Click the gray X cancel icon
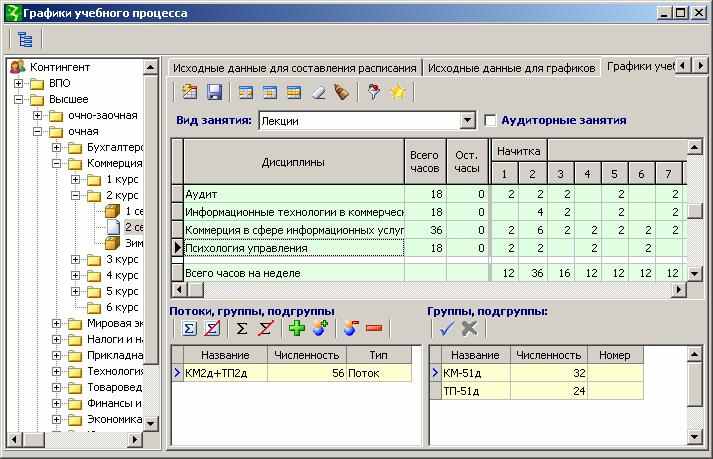 pyautogui.click(x=468, y=328)
